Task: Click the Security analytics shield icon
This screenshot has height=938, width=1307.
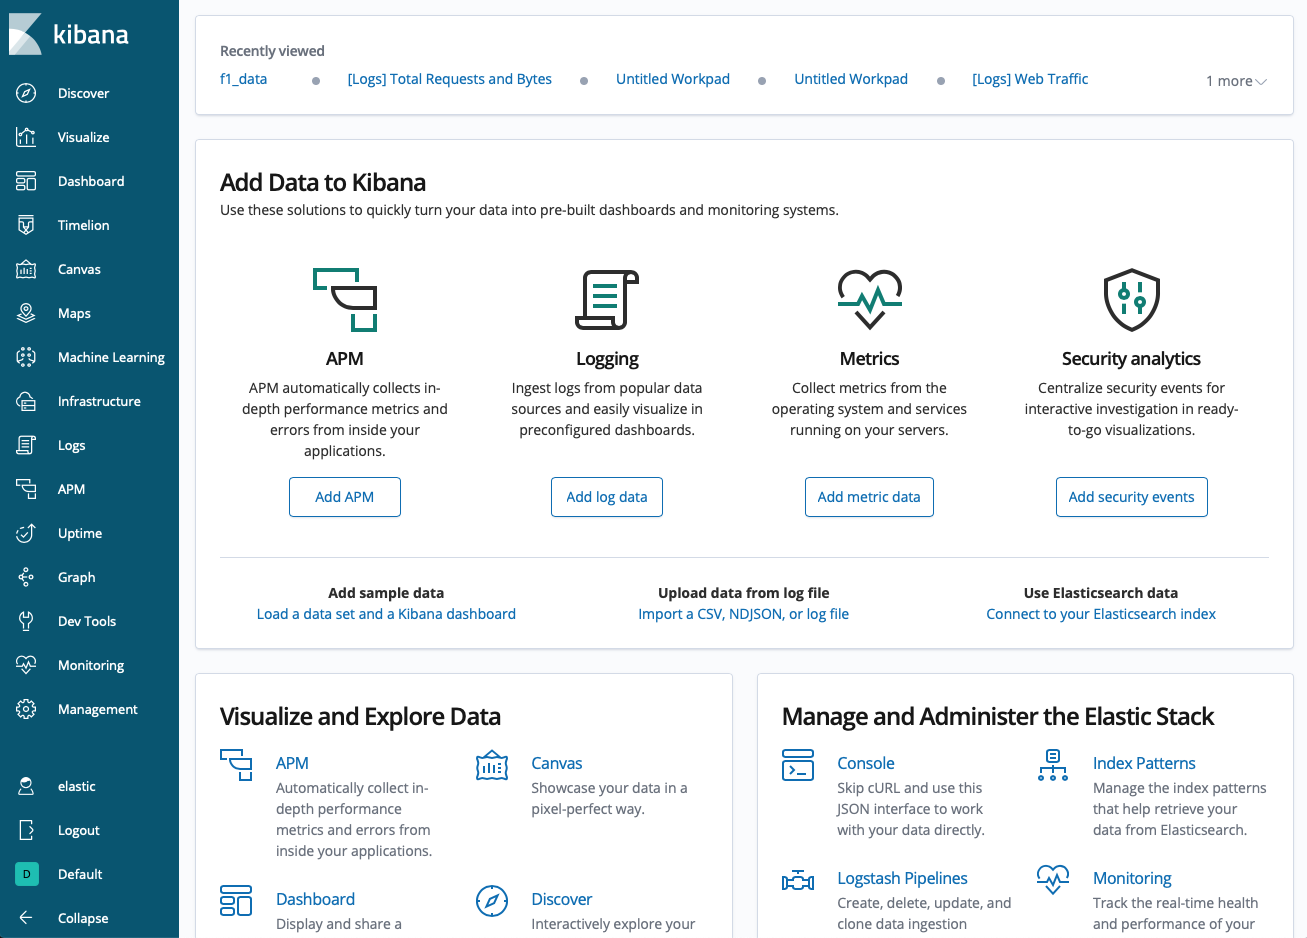Action: click(x=1131, y=299)
